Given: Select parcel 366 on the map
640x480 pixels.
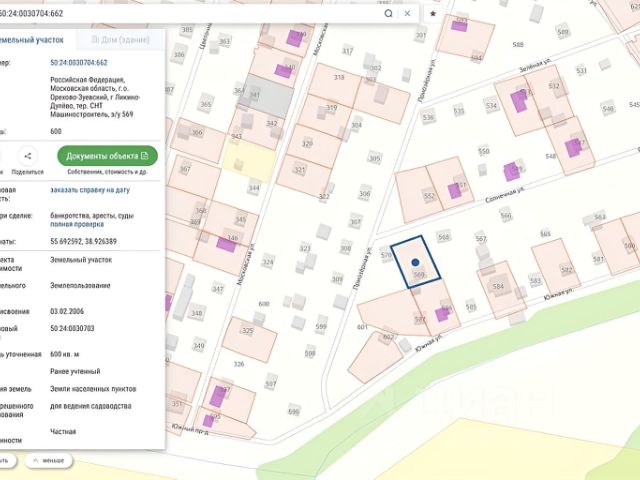Looking at the screenshot, I should (x=198, y=140).
